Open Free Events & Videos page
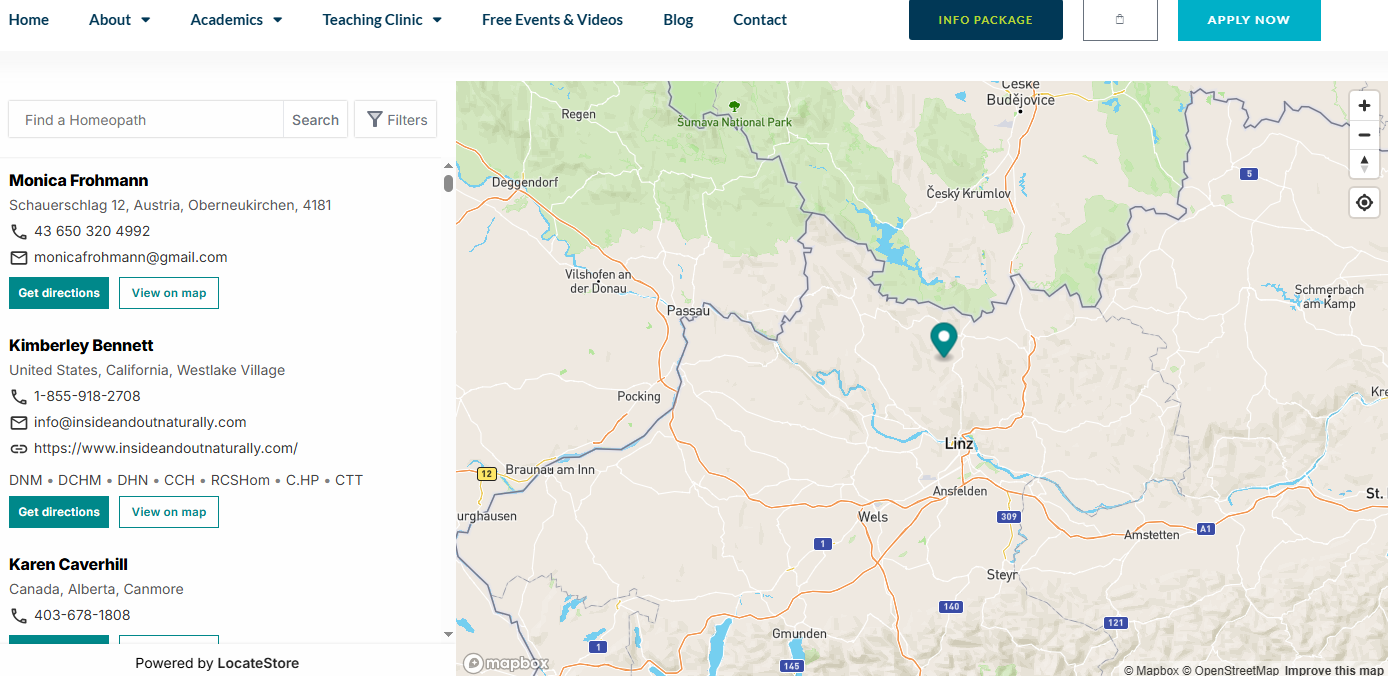1388x676 pixels. (x=552, y=20)
